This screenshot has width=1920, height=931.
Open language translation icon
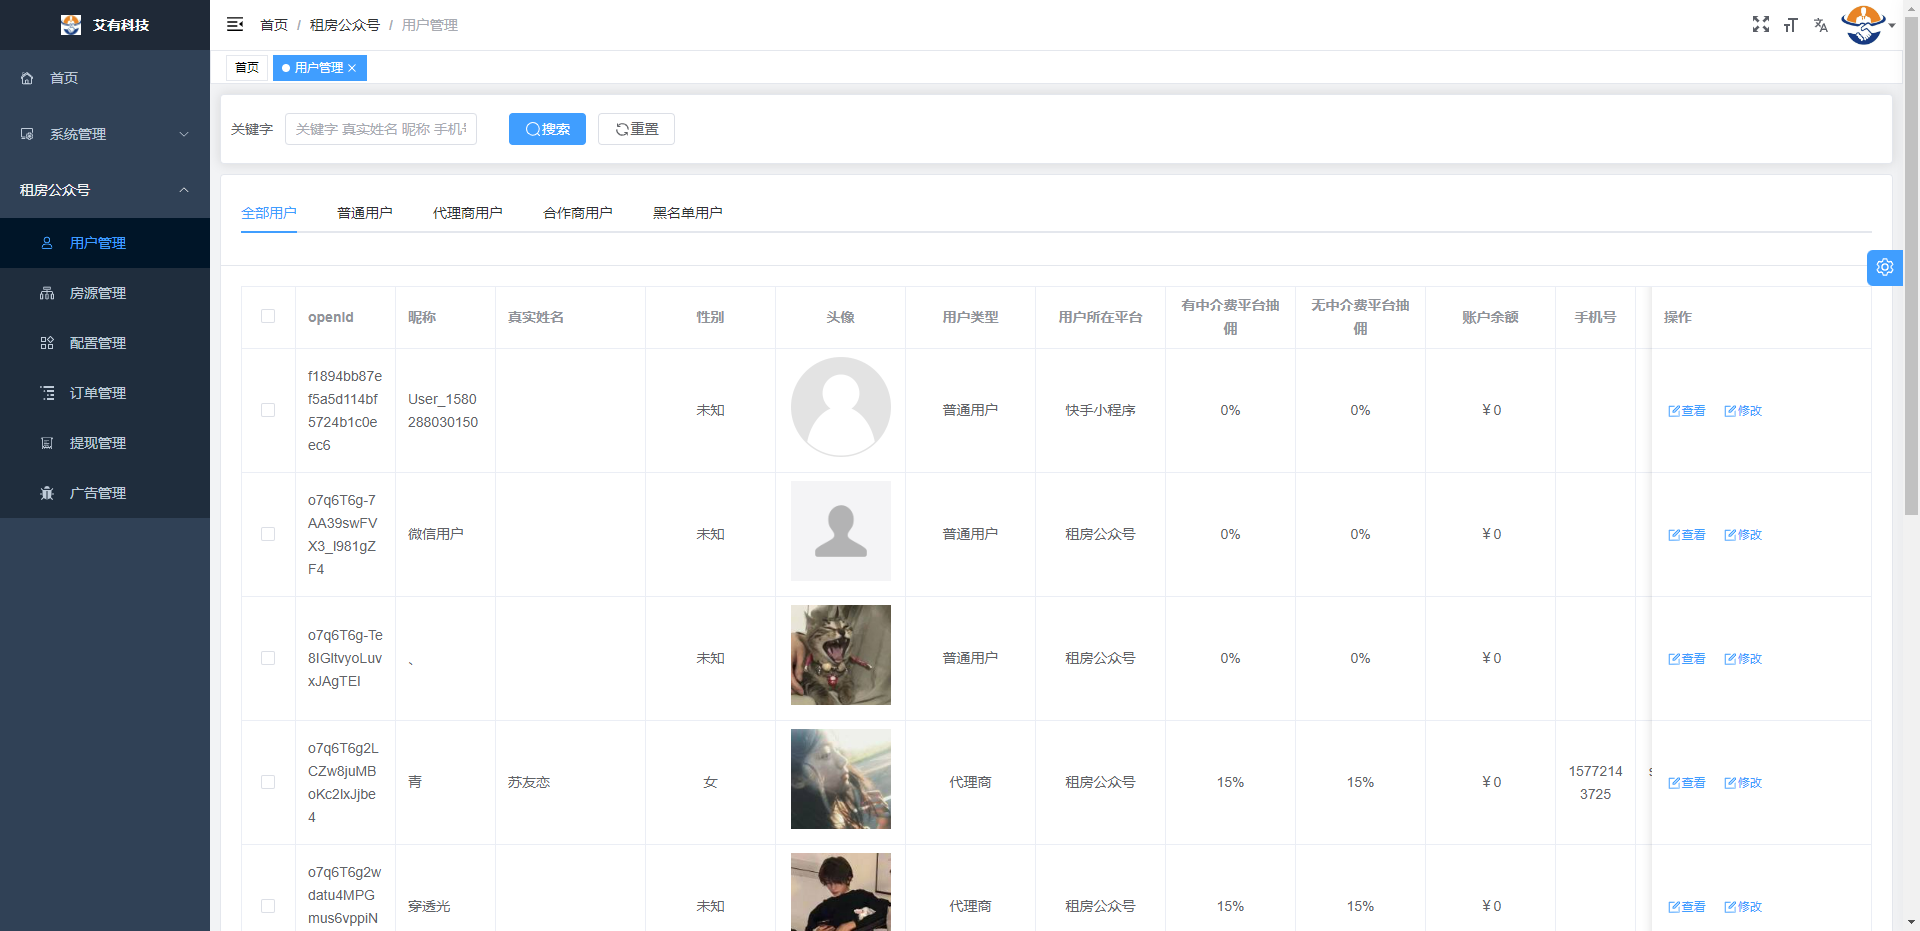pyautogui.click(x=1821, y=24)
